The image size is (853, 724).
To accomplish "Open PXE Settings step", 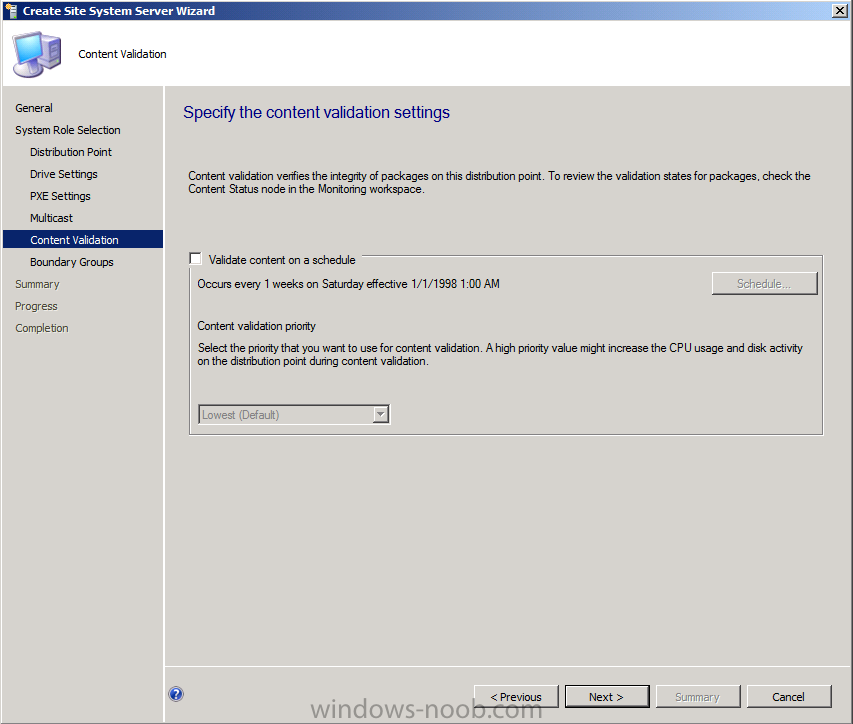I will (60, 196).
